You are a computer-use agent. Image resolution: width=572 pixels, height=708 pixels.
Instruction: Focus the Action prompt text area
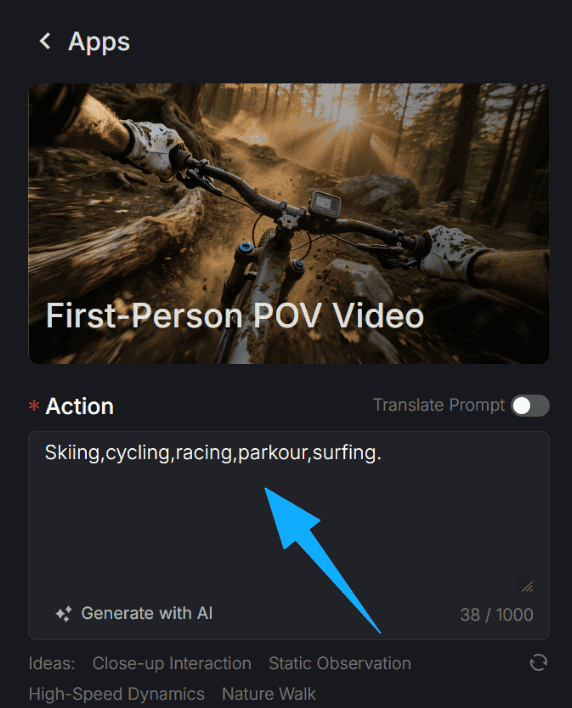point(289,515)
